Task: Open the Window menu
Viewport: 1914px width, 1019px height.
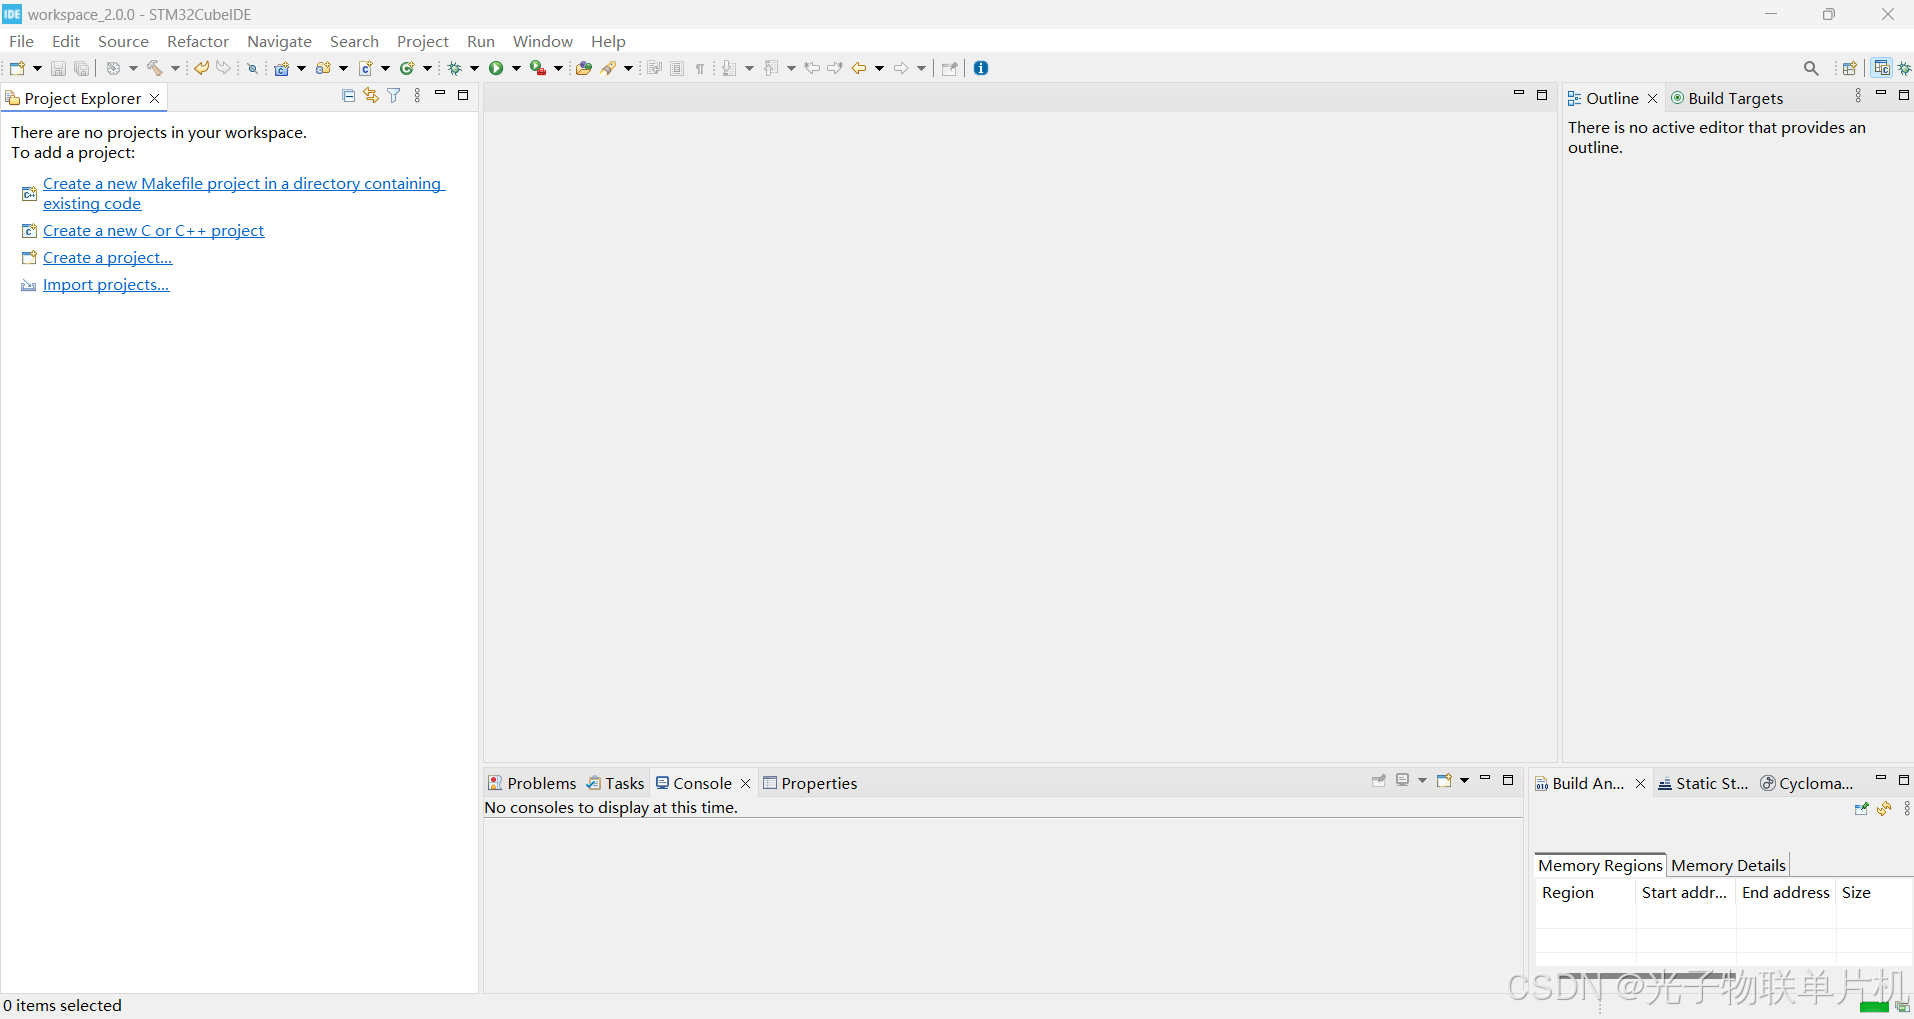Action: (542, 41)
